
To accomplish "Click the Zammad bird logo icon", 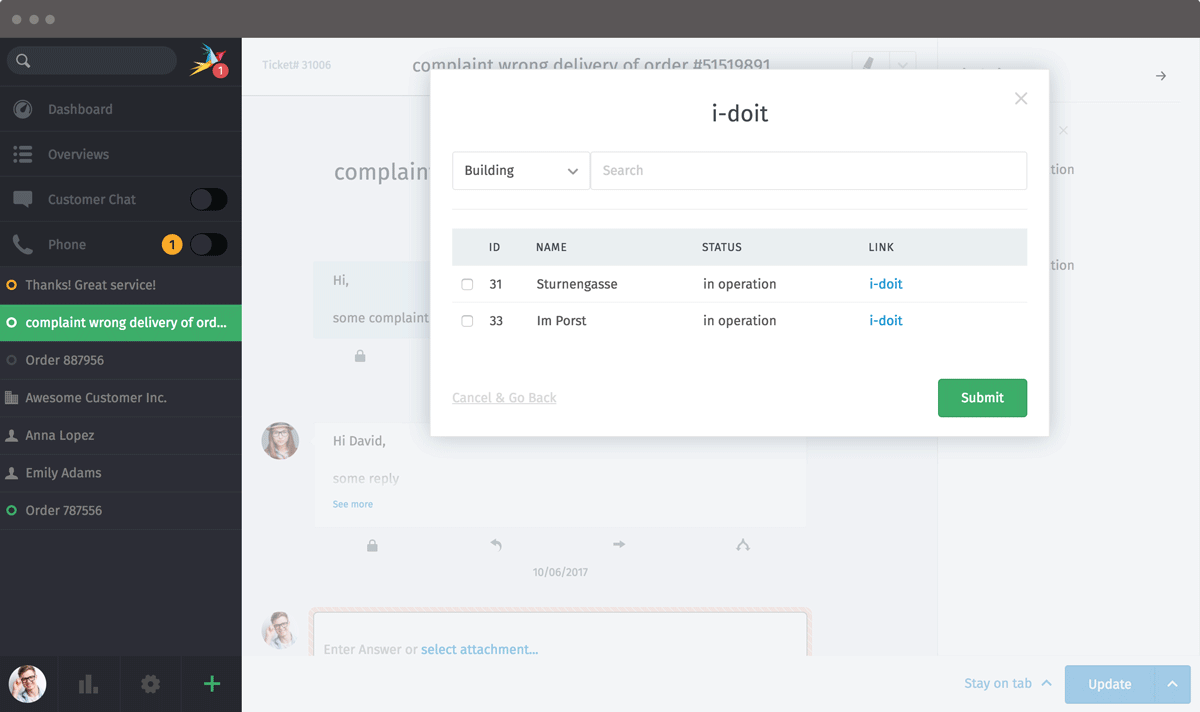I will click(x=208, y=60).
